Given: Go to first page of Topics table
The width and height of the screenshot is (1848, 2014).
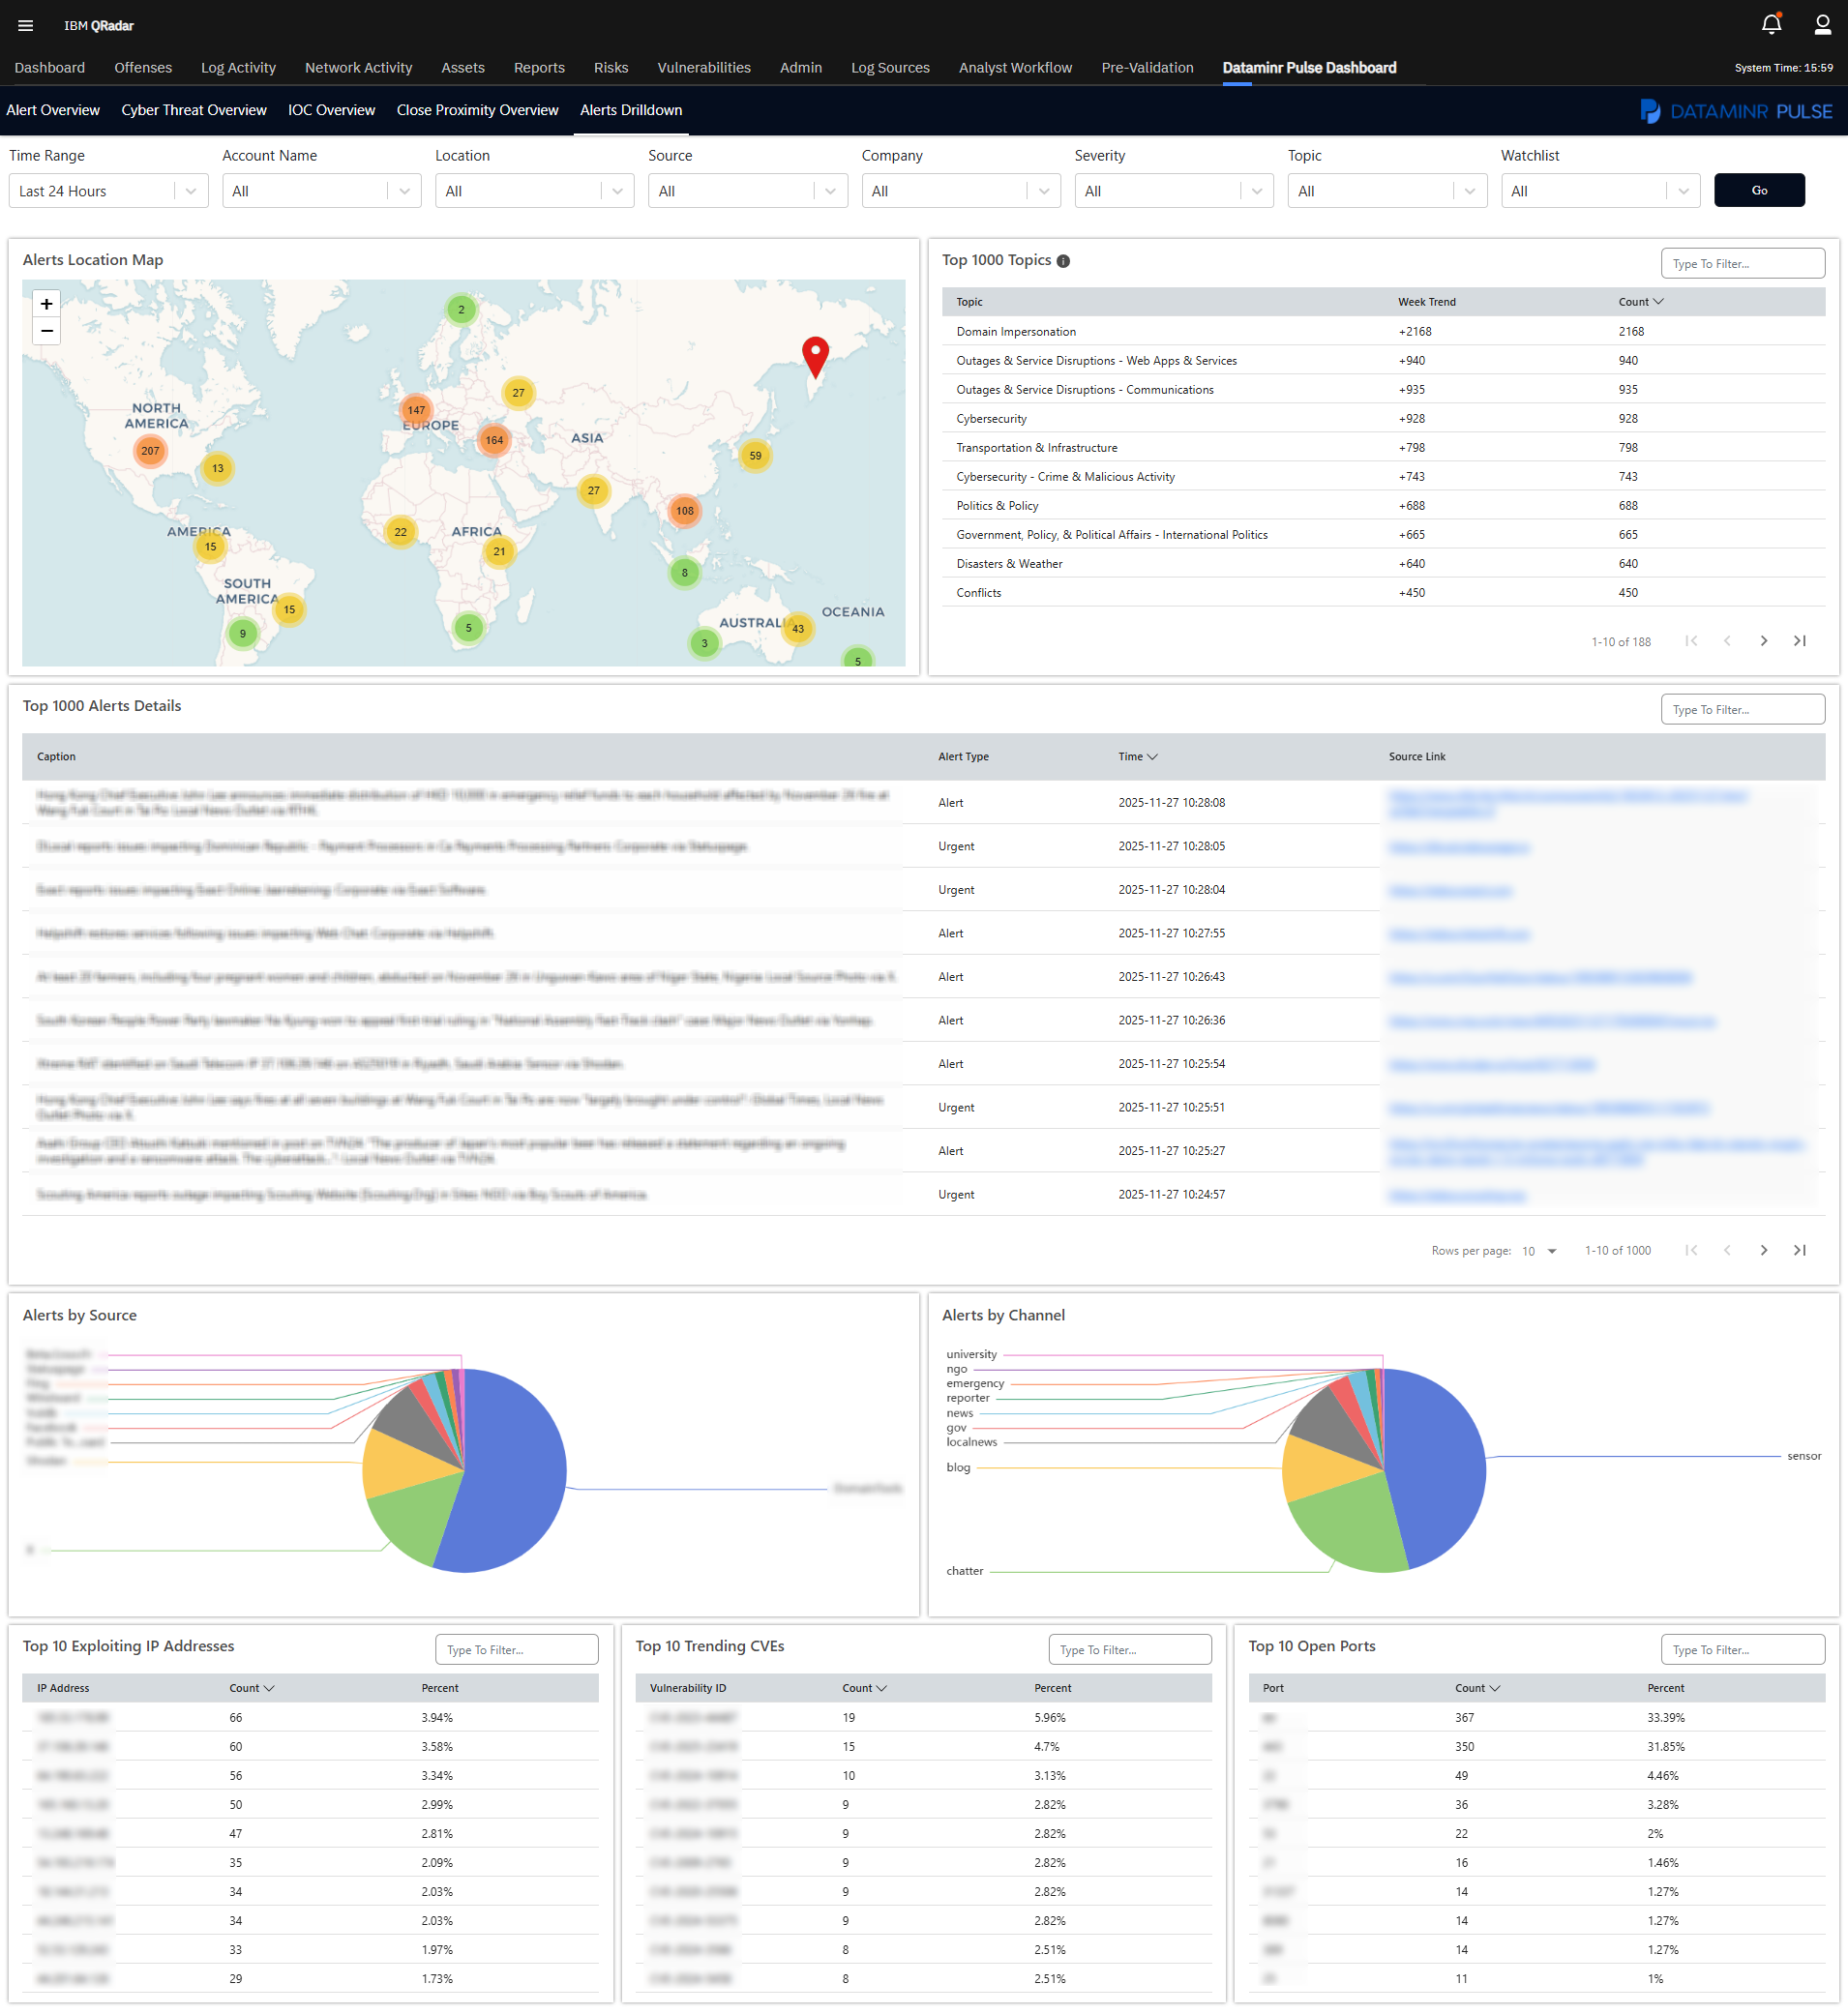Looking at the screenshot, I should pos(1691,641).
